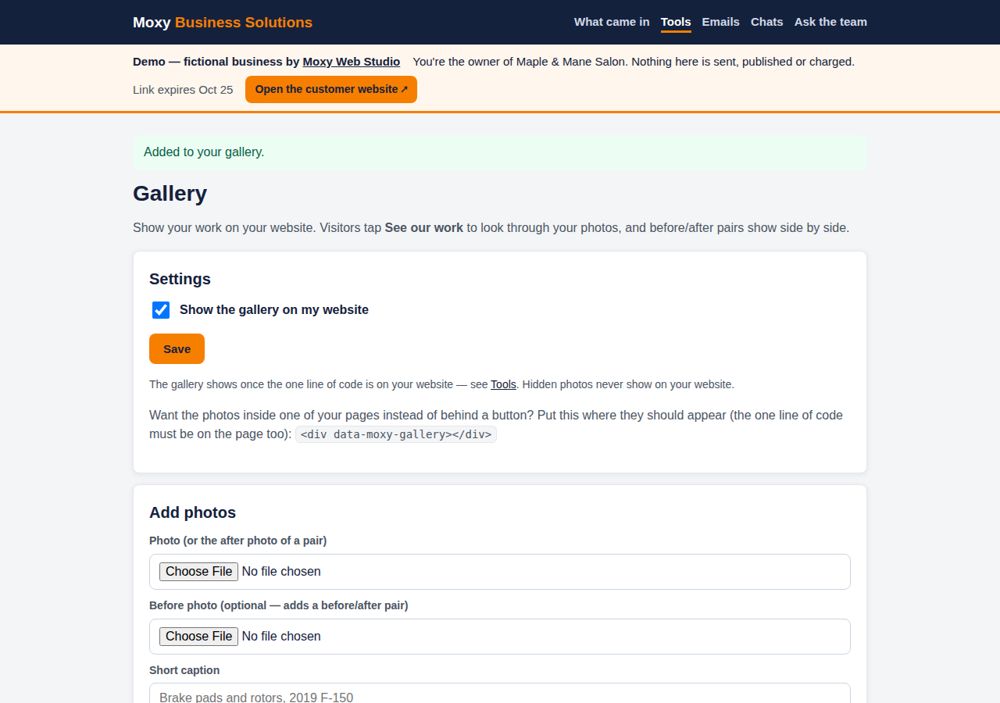This screenshot has height=703, width=1000.
Task: Click the Moxy Business Solutions logo
Action: (x=223, y=22)
